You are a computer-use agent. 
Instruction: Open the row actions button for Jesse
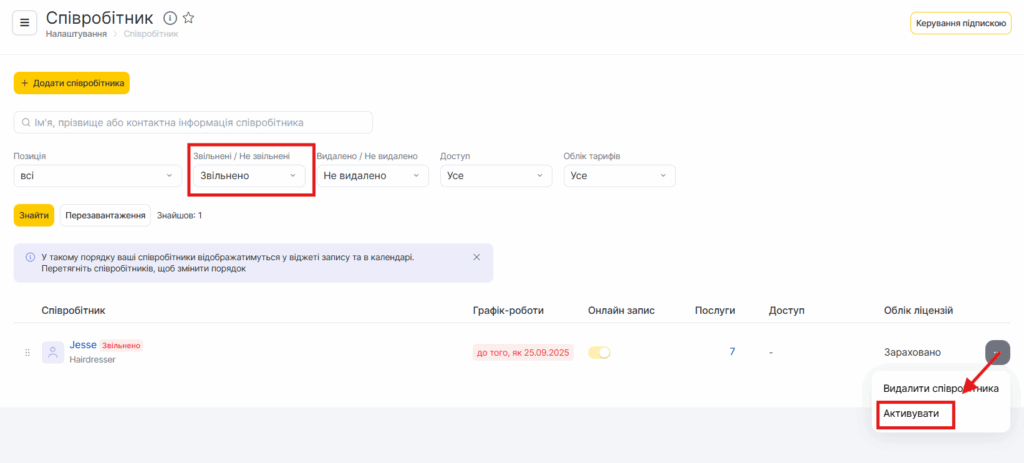coord(996,352)
